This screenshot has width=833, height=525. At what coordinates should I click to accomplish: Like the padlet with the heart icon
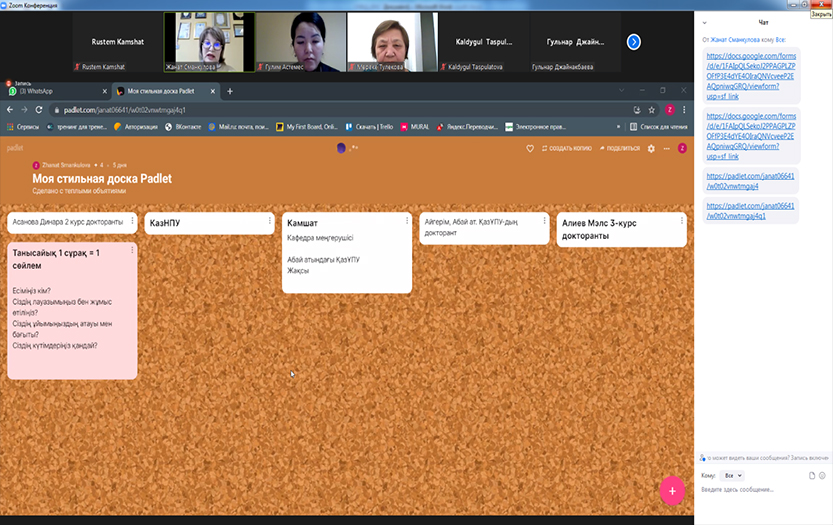click(x=531, y=148)
